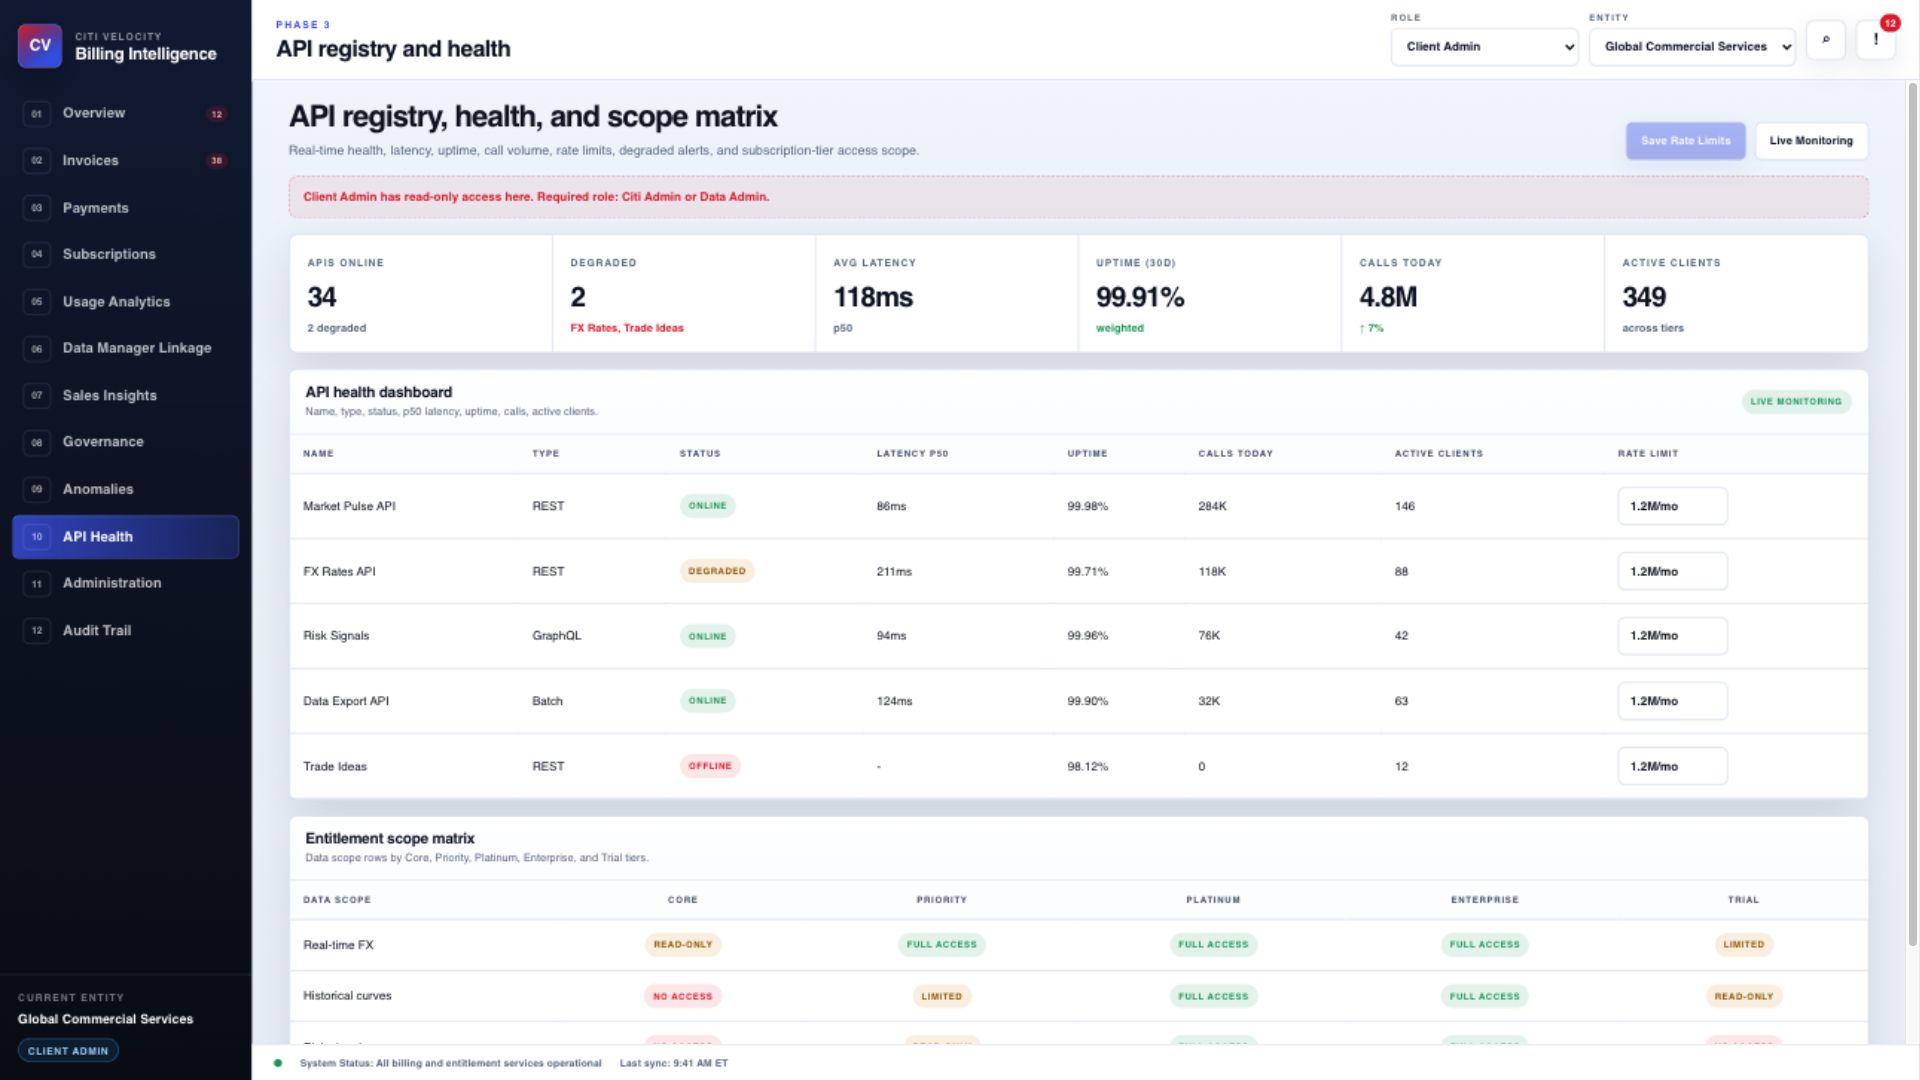Screen dimensions: 1920x1080
Task: Click green system status dot
Action: [278, 1063]
